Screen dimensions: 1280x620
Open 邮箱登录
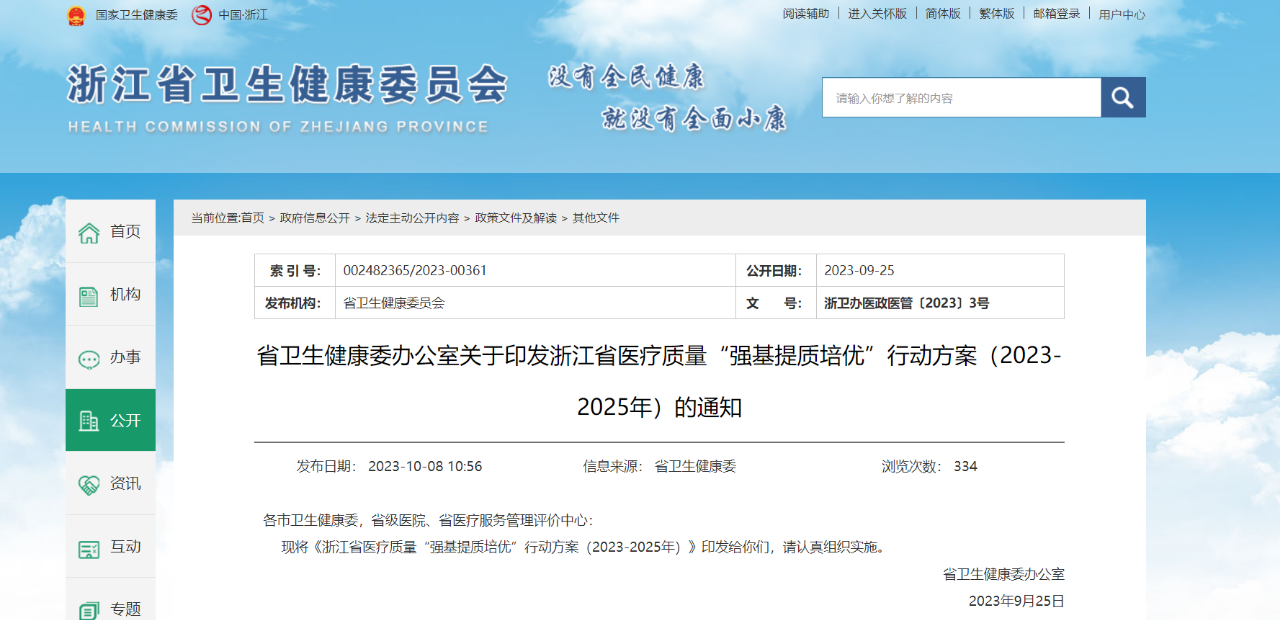1057,14
